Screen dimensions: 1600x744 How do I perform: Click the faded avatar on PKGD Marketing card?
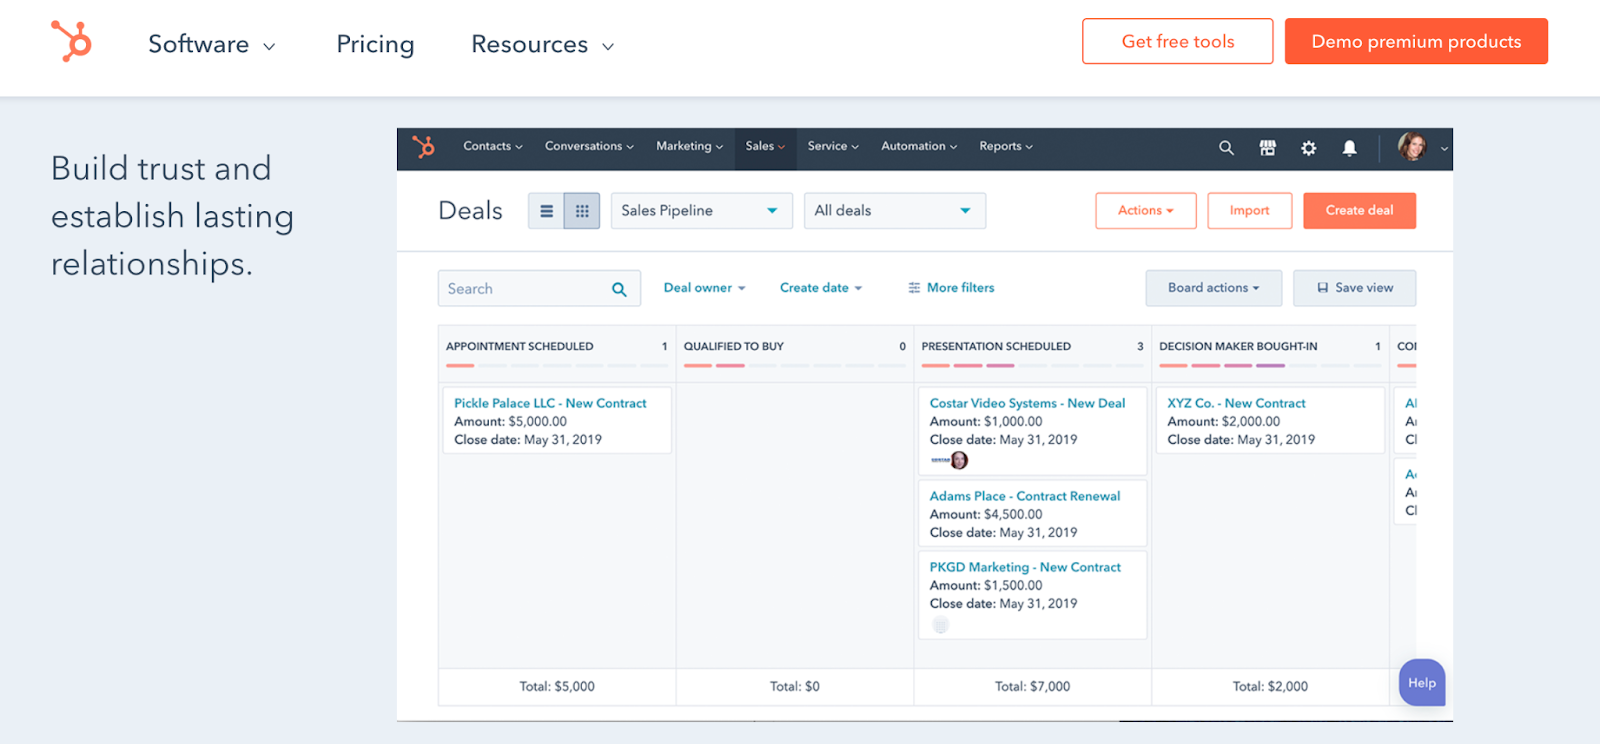940,625
